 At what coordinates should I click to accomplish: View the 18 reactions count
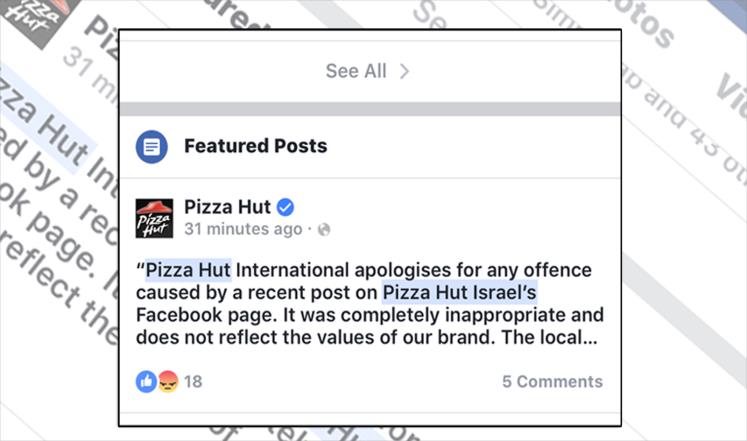click(x=193, y=381)
